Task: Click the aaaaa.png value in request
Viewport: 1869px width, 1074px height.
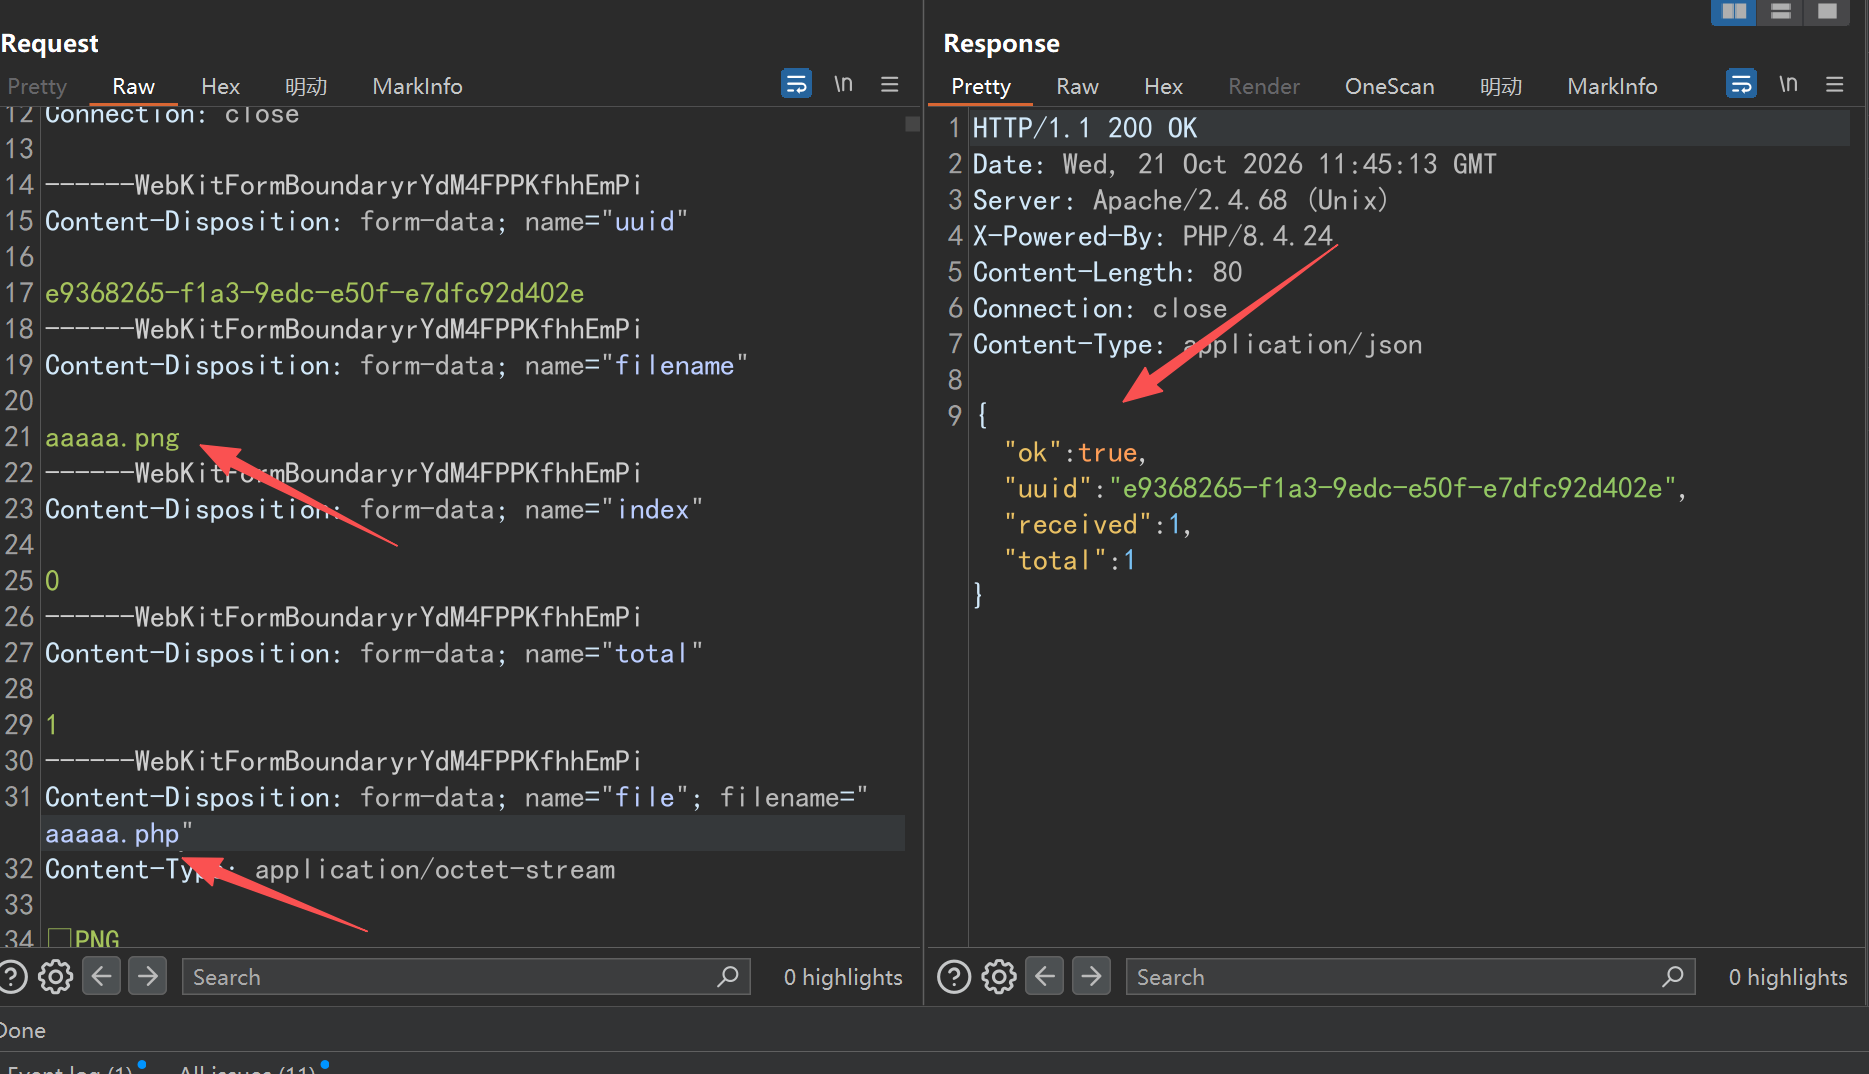Action: click(112, 437)
